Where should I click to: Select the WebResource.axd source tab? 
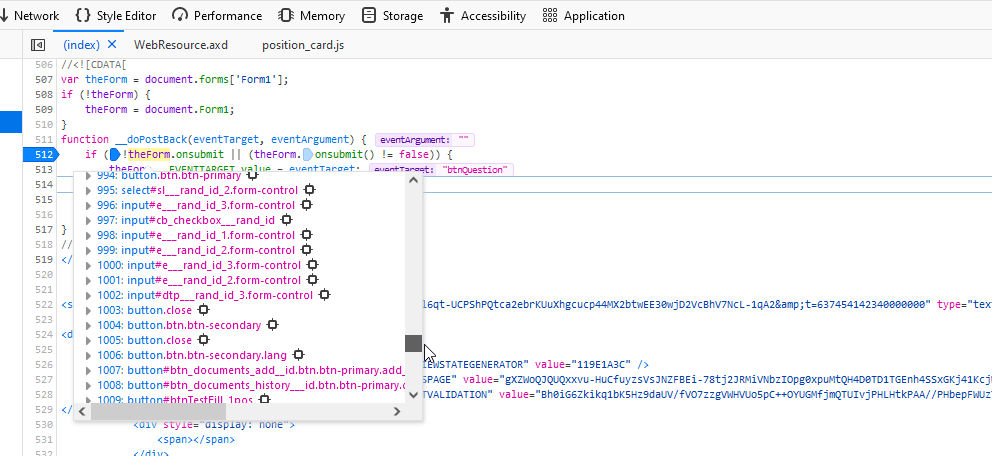[x=181, y=45]
